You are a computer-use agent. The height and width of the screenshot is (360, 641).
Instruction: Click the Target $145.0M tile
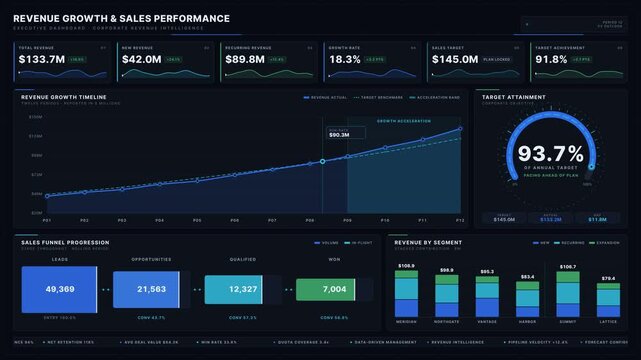pos(504,218)
